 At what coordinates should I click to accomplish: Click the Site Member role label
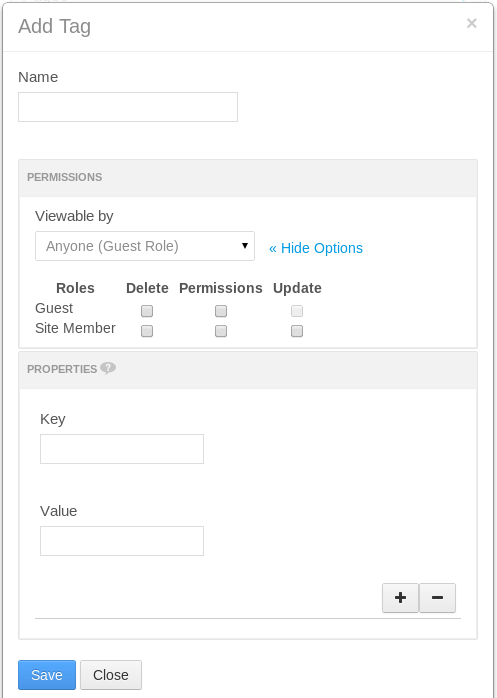[75, 328]
